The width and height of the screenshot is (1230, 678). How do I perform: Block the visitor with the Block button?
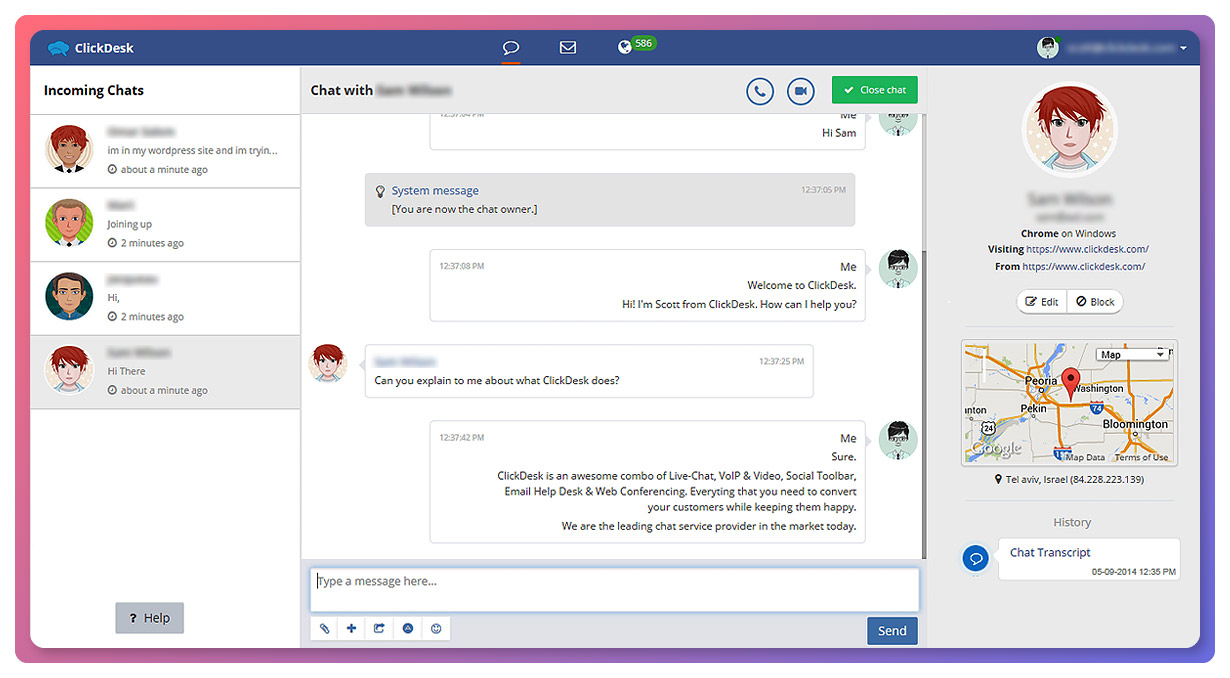(1095, 302)
